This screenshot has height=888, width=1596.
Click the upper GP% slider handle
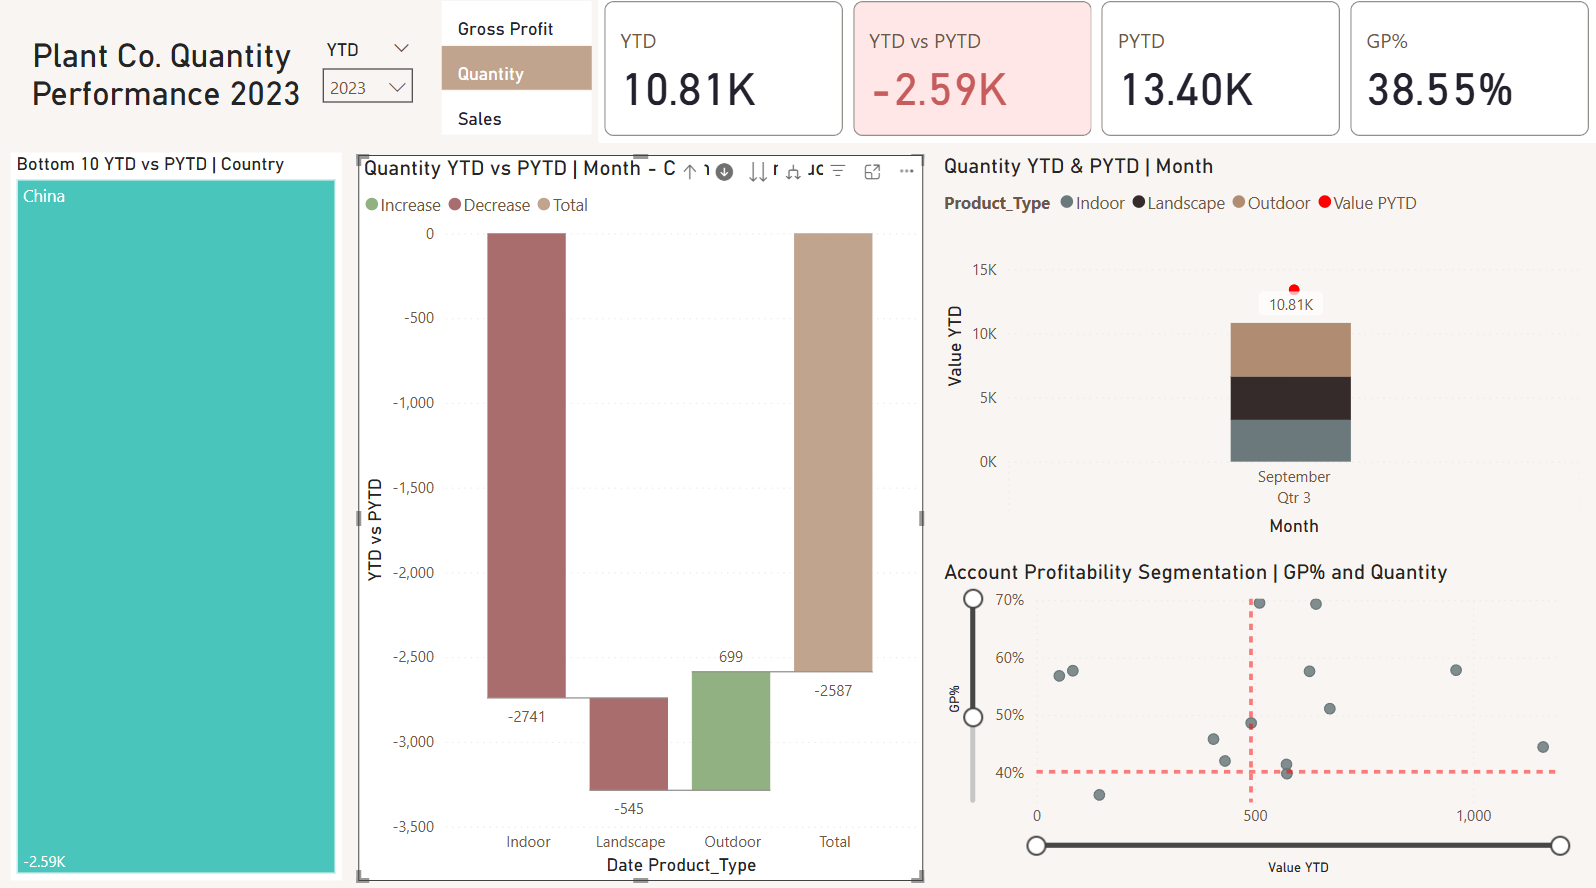[973, 599]
